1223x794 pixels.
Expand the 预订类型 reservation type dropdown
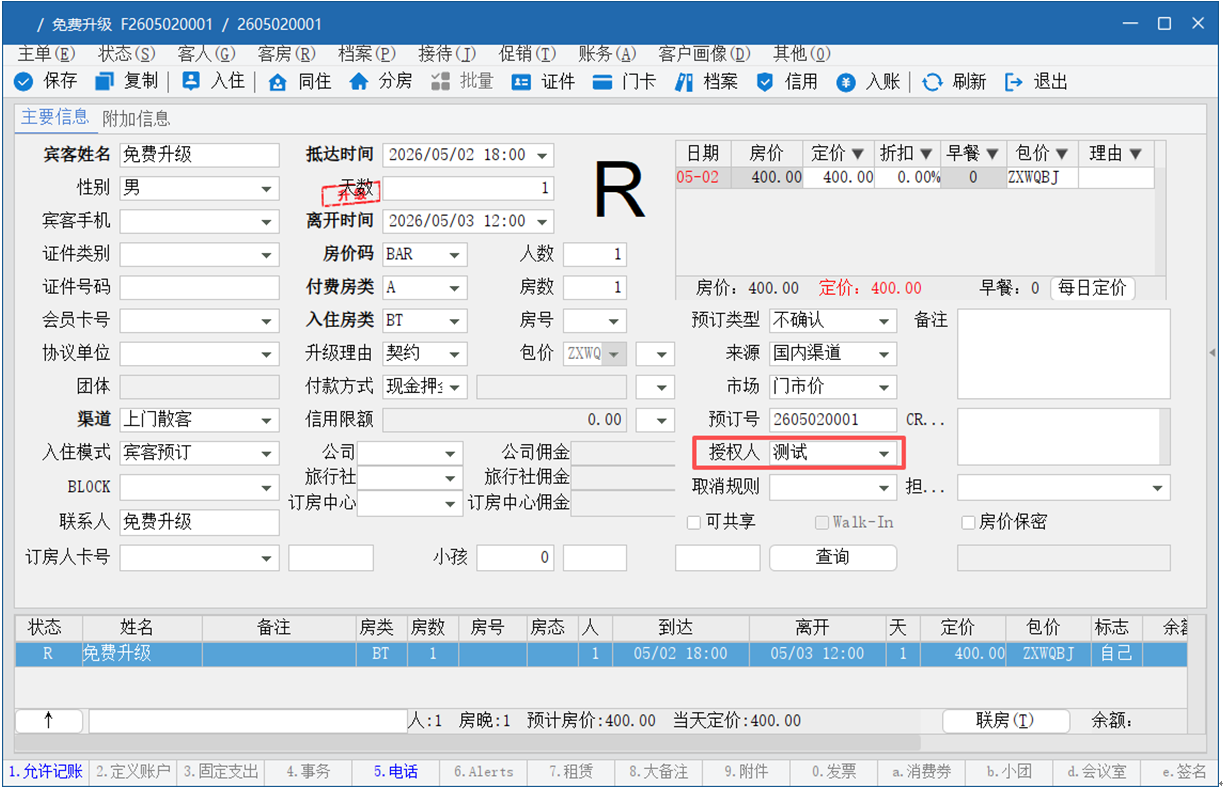884,321
